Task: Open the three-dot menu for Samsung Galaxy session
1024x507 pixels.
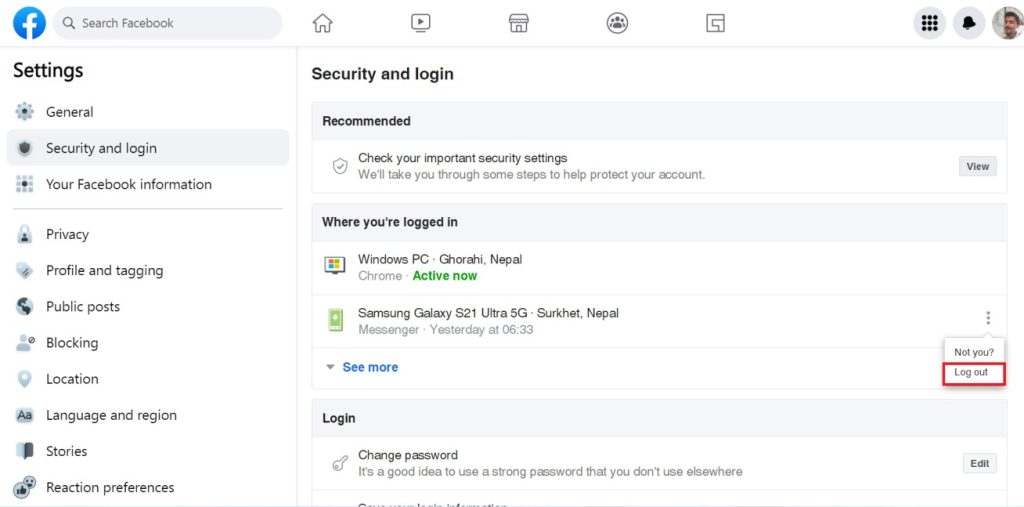Action: click(988, 318)
